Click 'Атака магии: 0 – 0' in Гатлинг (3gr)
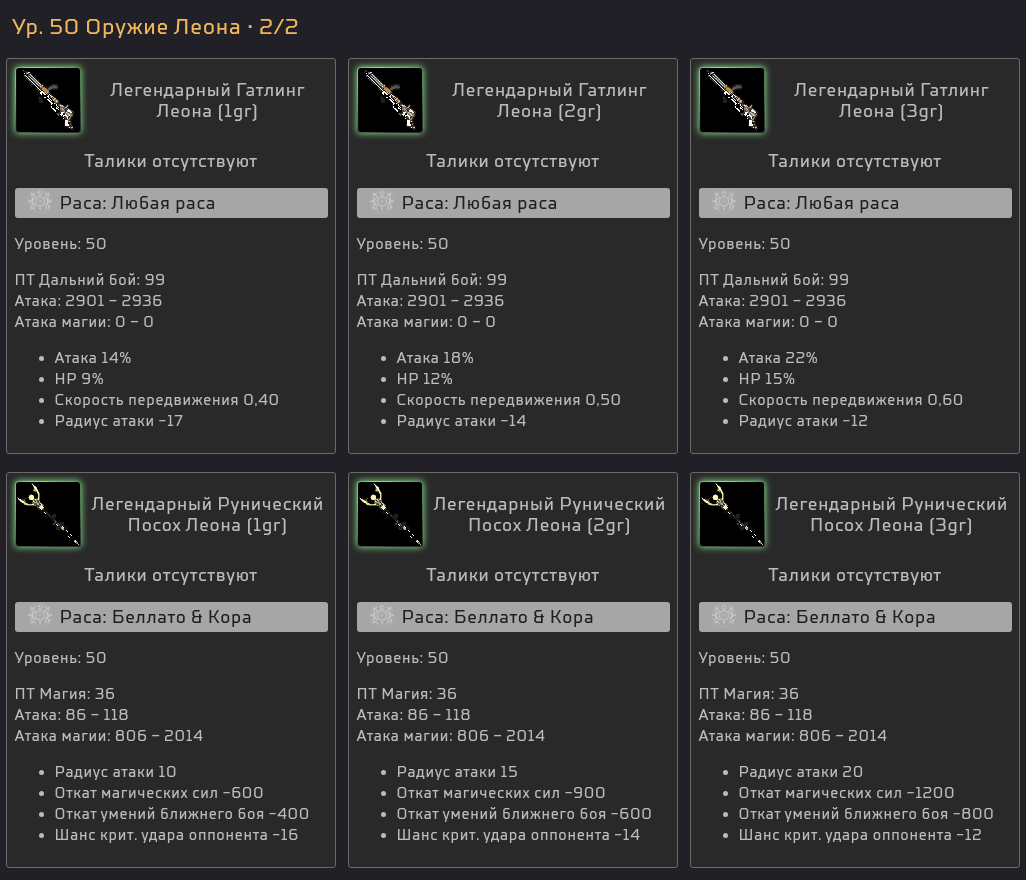 (768, 322)
